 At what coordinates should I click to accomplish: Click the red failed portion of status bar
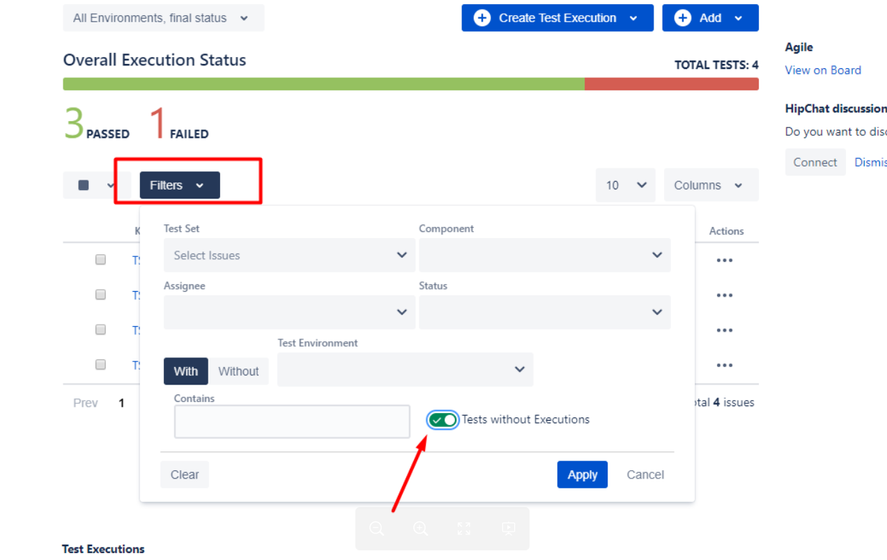[671, 84]
